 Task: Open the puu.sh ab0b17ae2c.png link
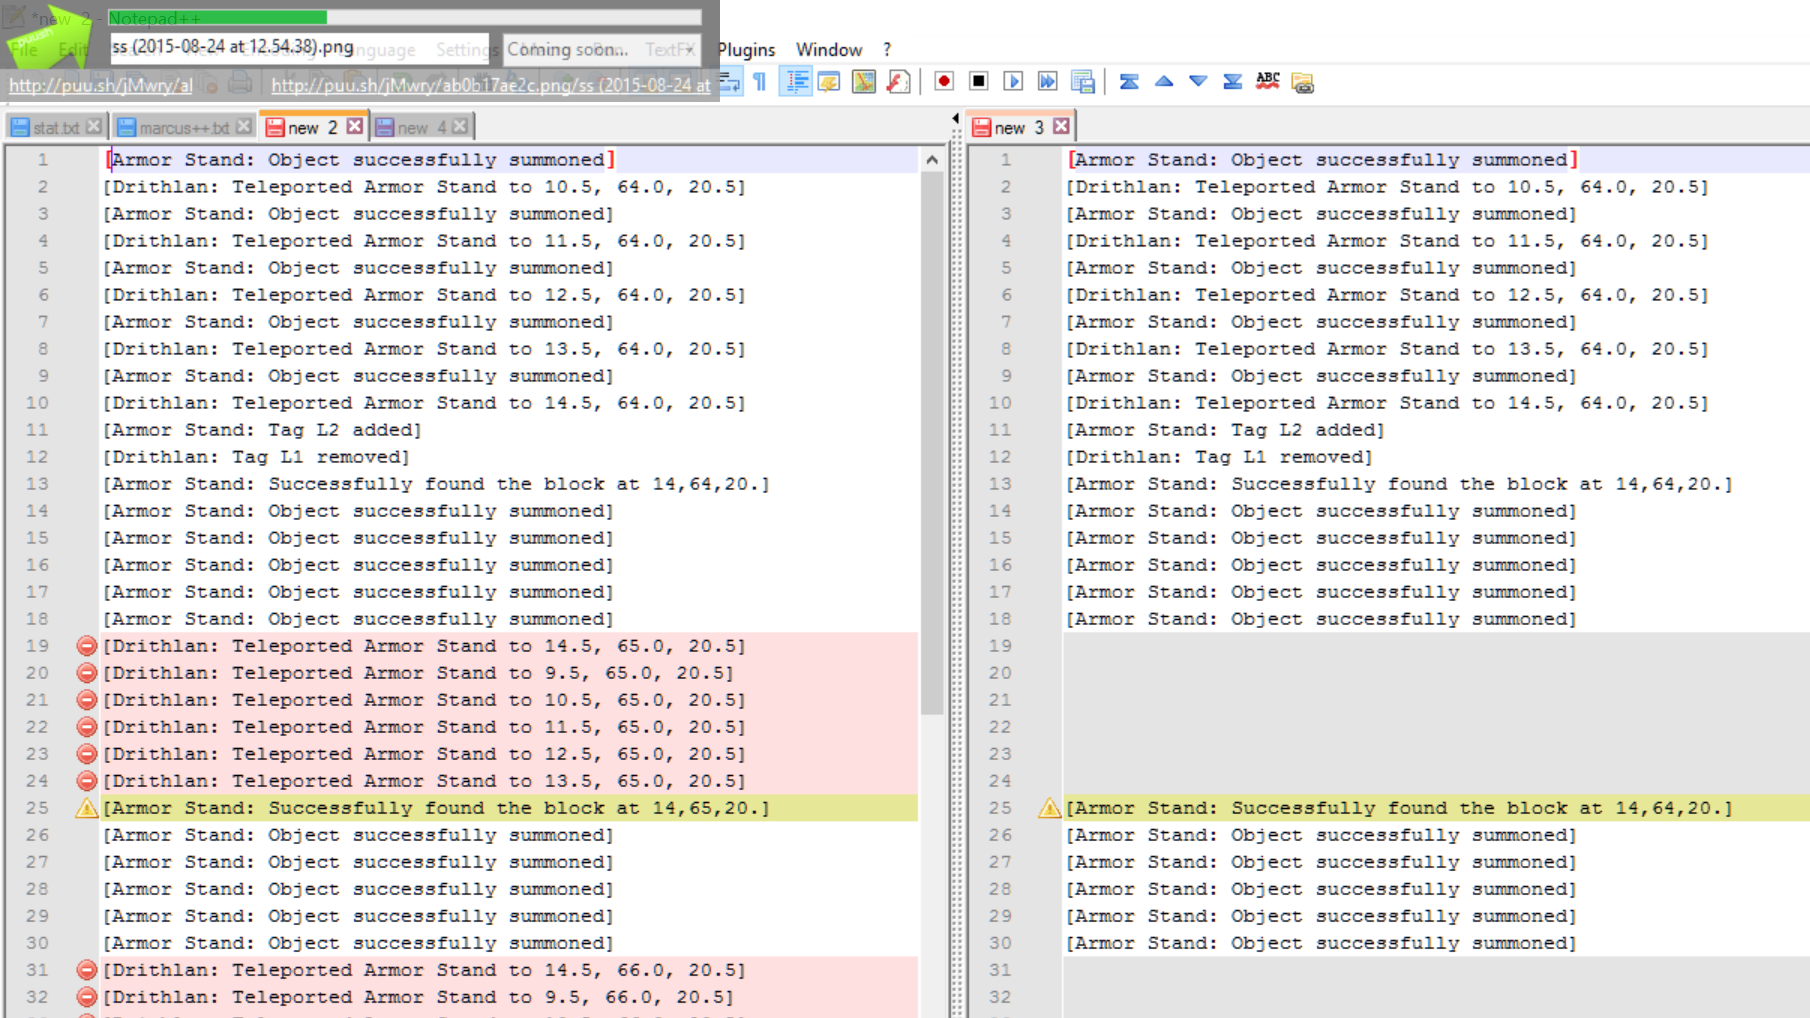(490, 86)
